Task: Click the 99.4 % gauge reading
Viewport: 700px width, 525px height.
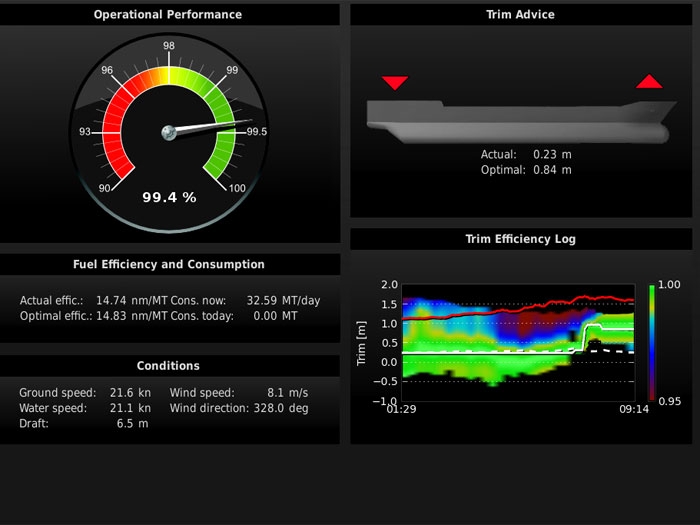Action: click(169, 197)
